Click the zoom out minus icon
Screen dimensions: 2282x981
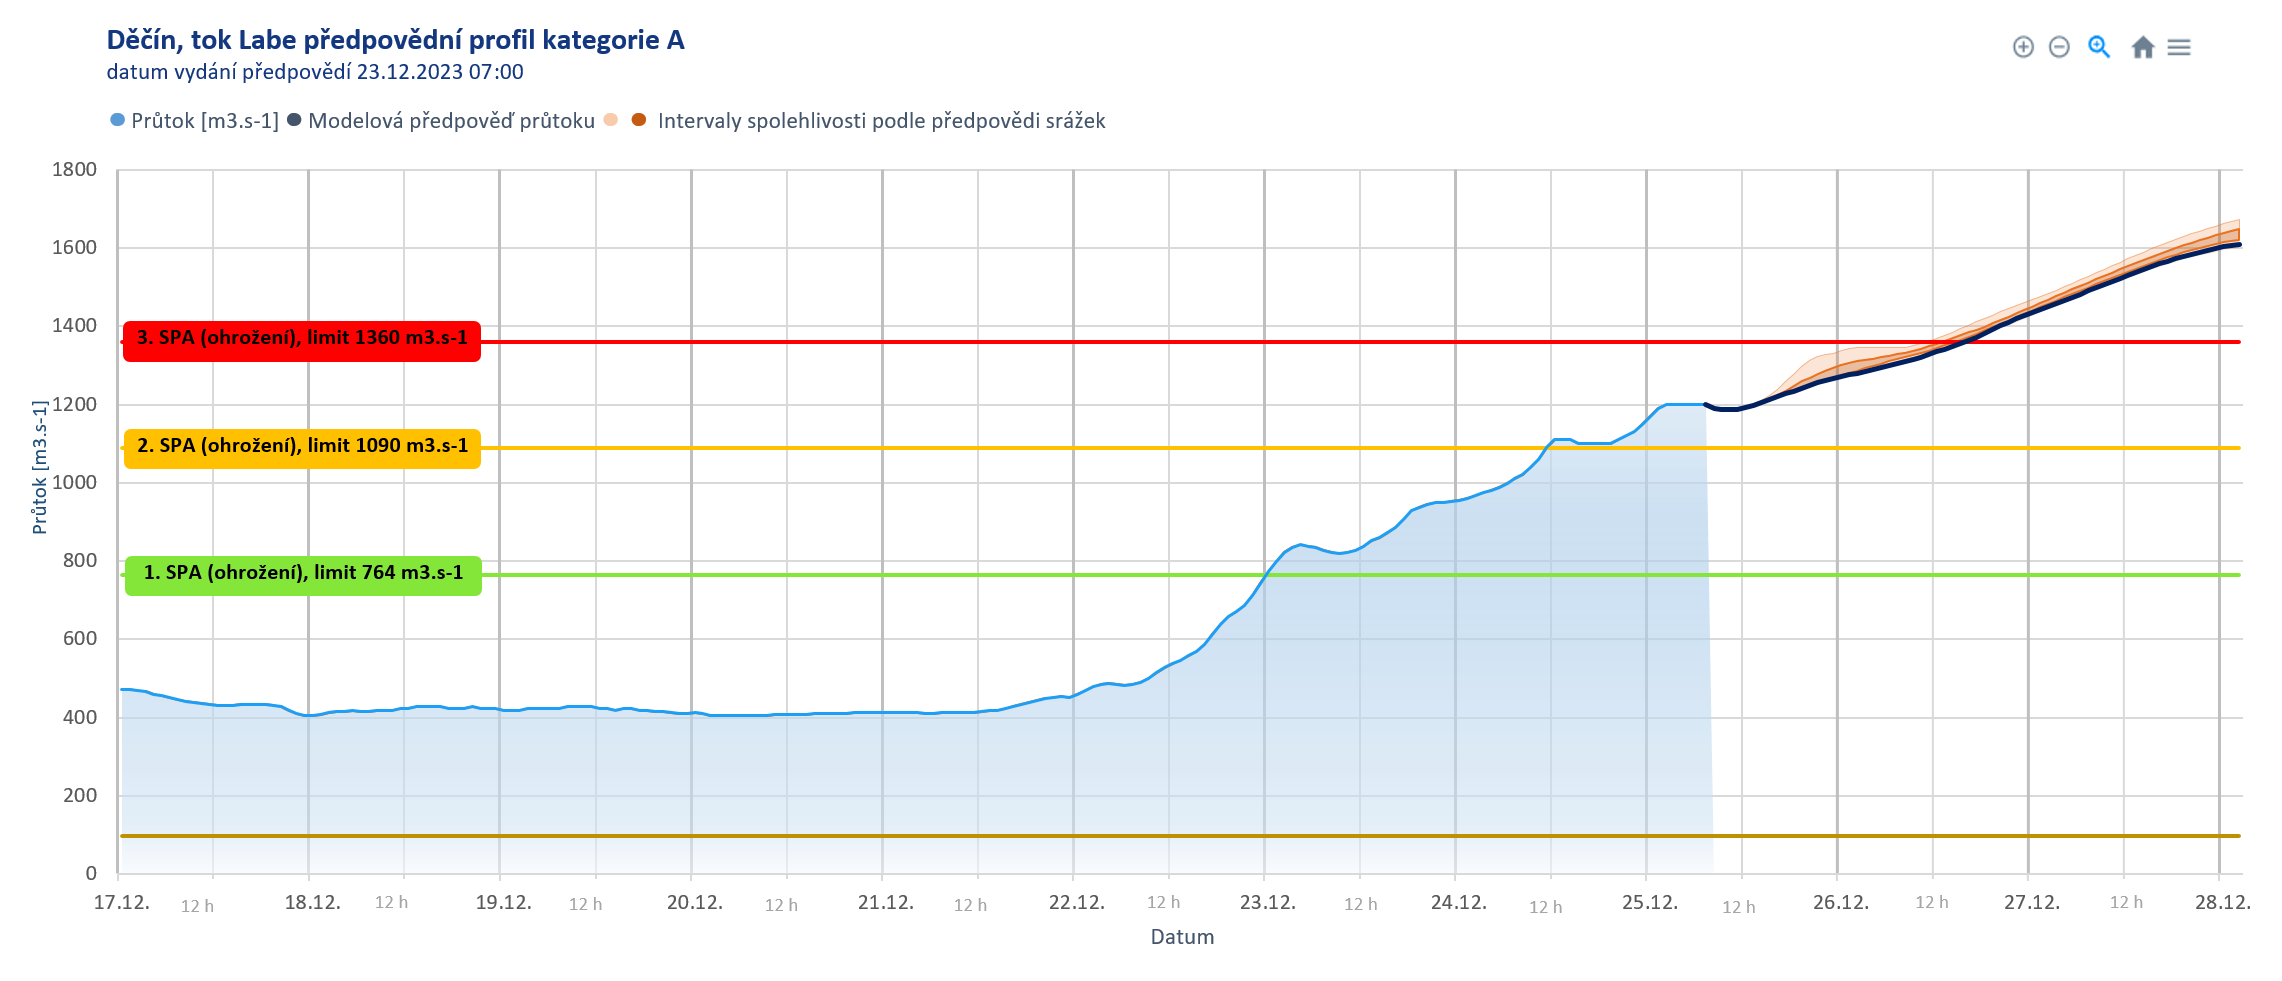click(2059, 47)
